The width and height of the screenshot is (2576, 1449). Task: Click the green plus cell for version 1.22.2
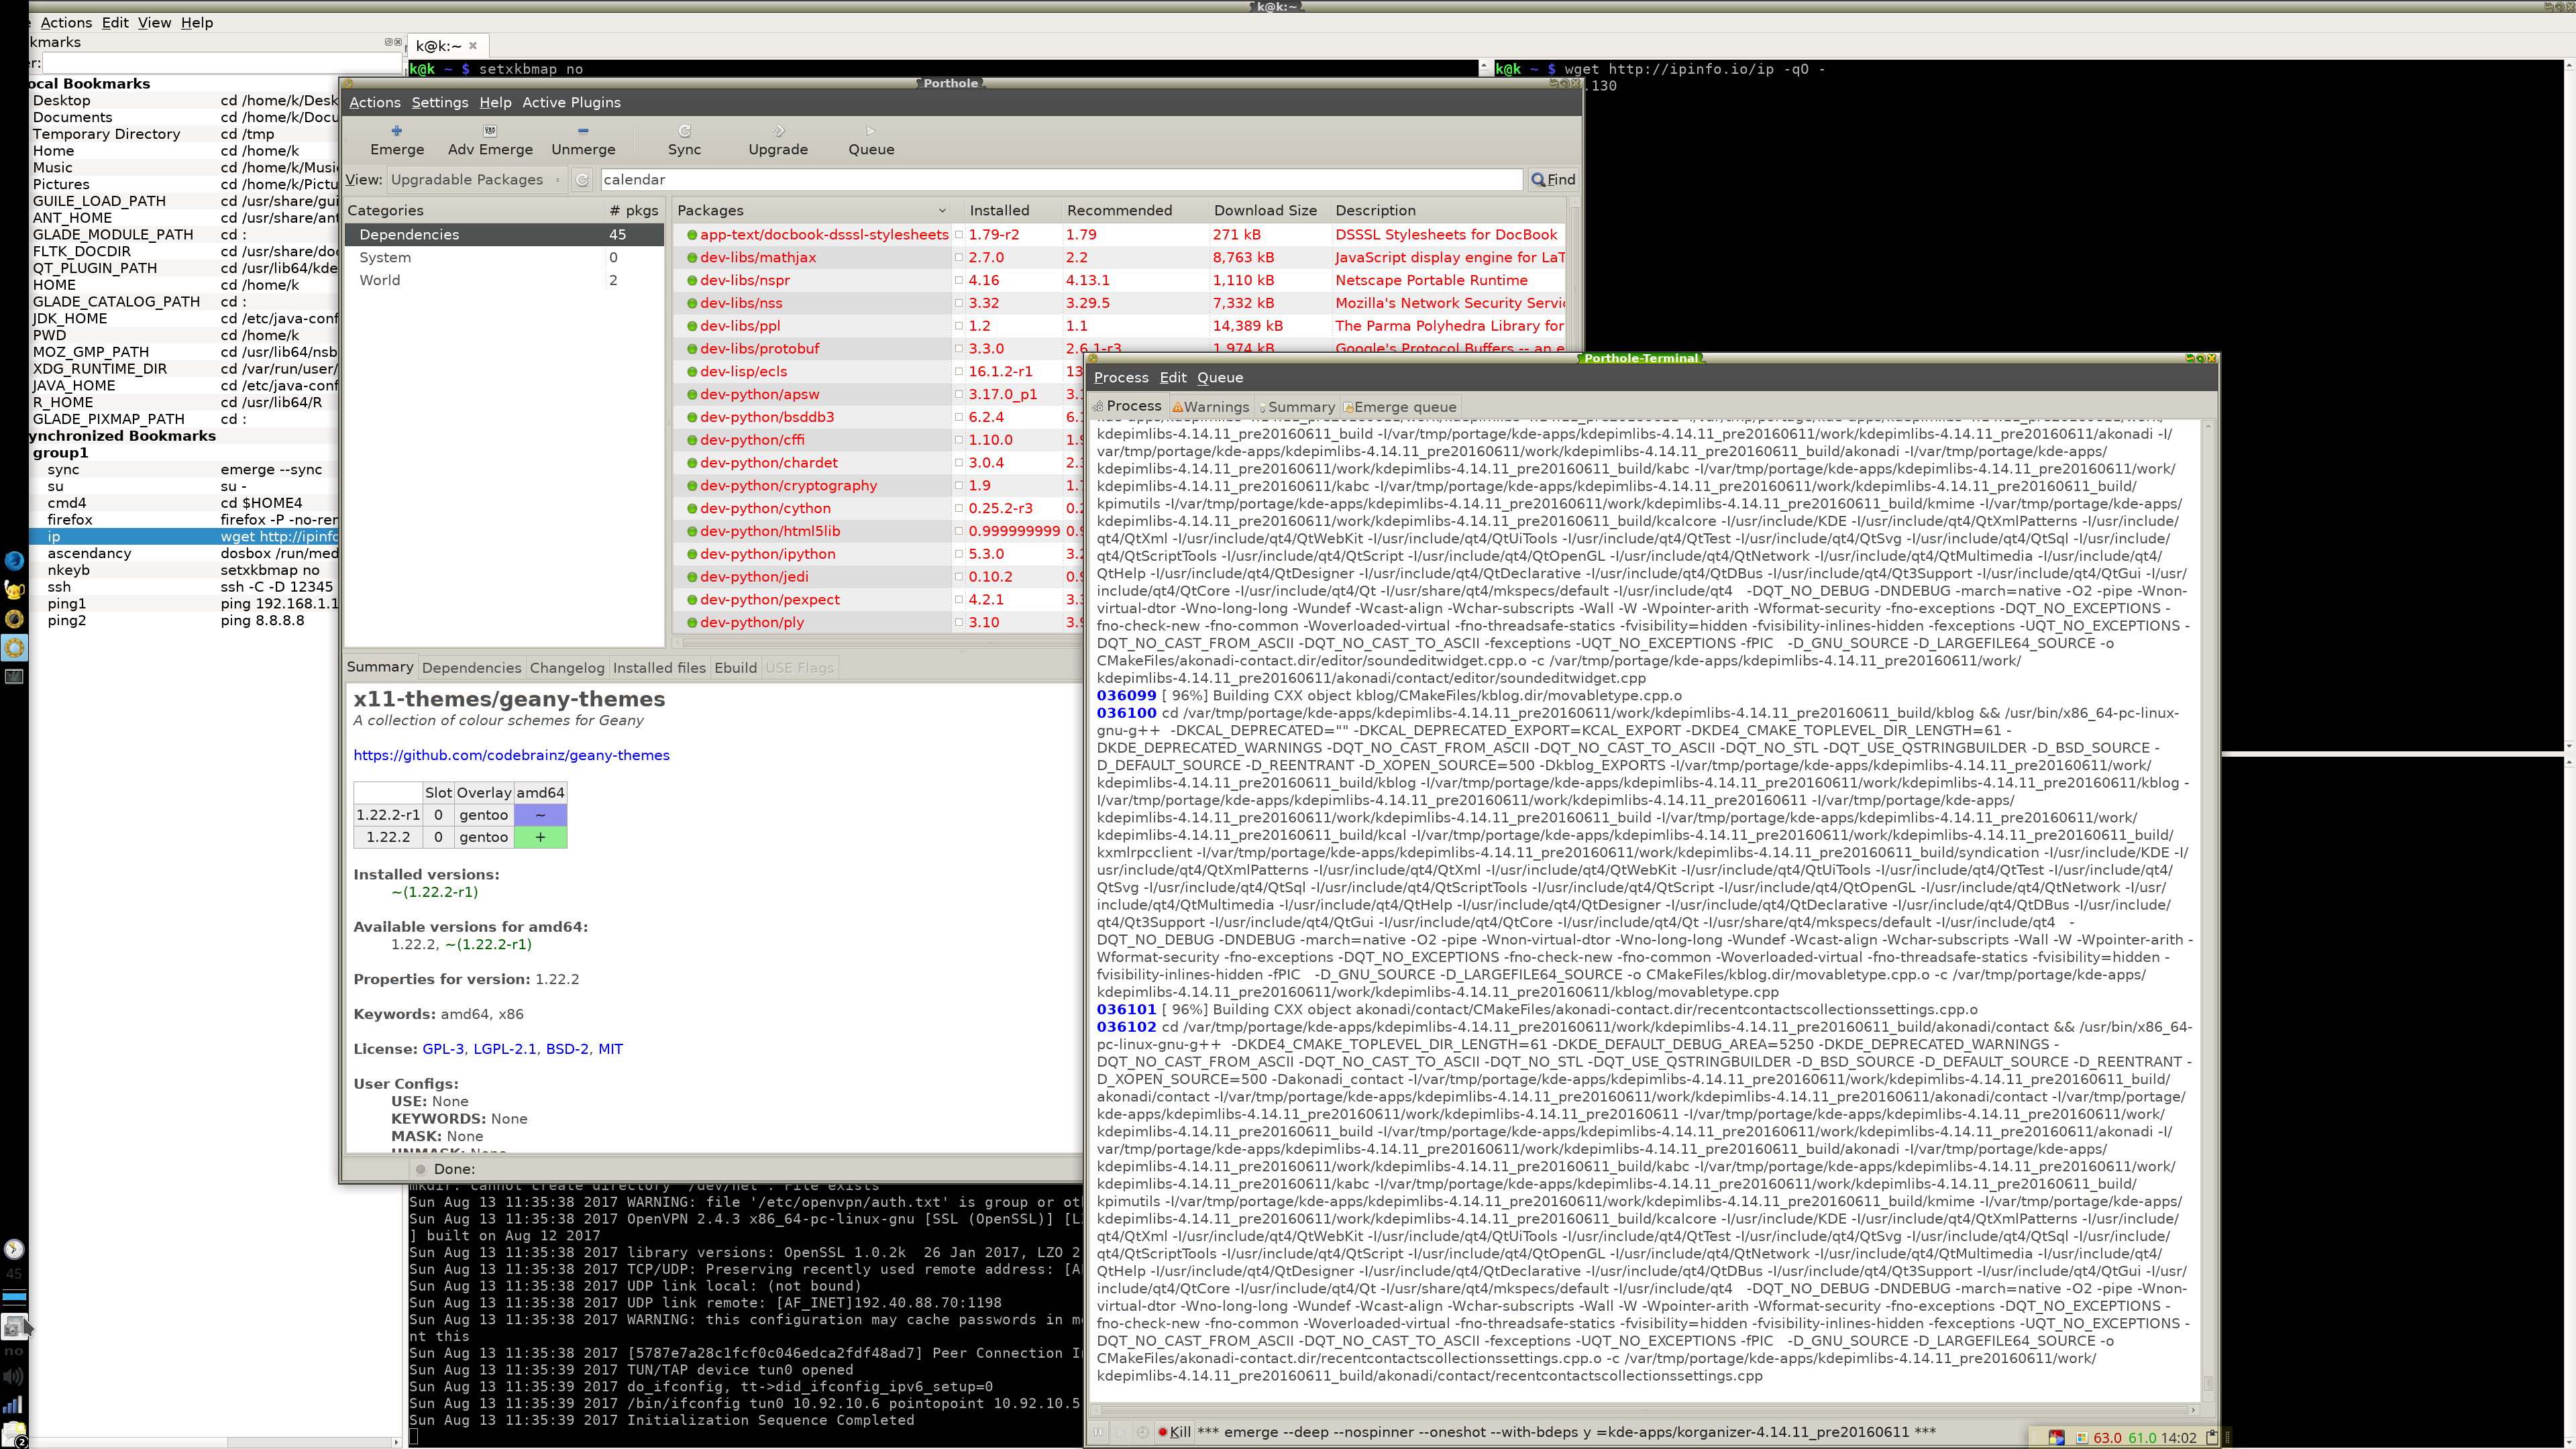click(540, 837)
